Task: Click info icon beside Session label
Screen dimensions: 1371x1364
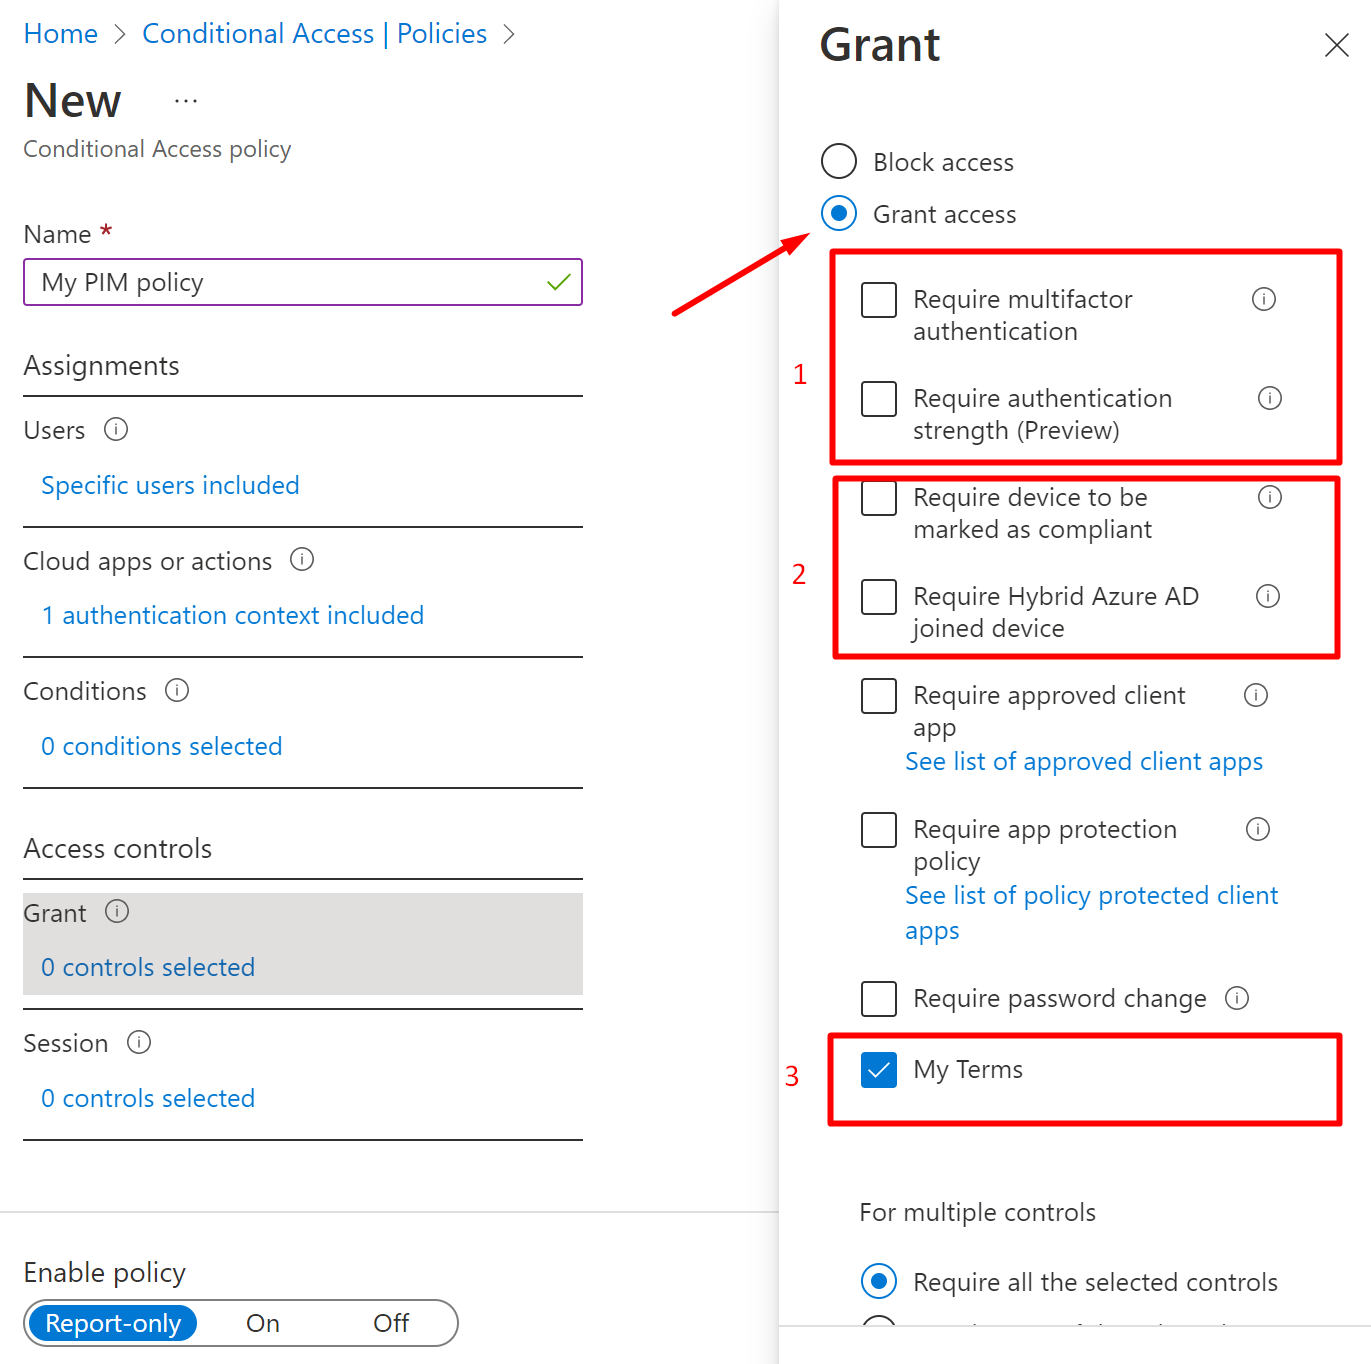Action: pos(139,1042)
